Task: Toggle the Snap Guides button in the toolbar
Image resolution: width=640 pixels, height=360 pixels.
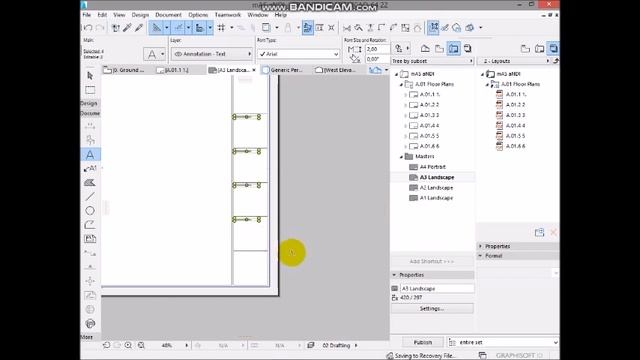Action: pos(178,28)
